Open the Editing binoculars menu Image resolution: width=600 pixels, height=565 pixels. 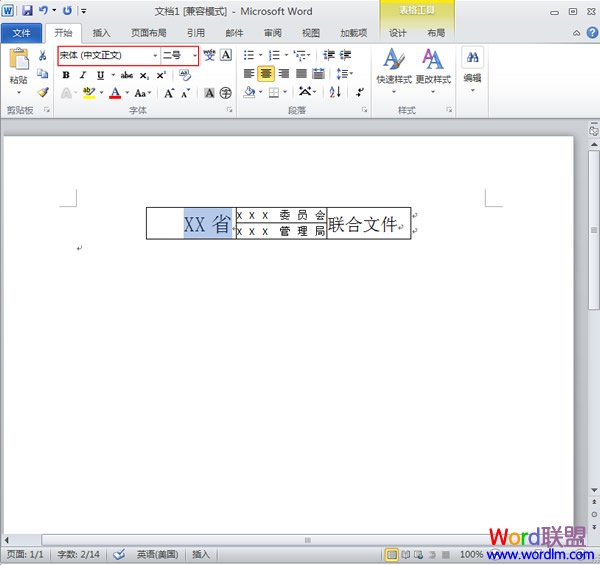point(473,70)
